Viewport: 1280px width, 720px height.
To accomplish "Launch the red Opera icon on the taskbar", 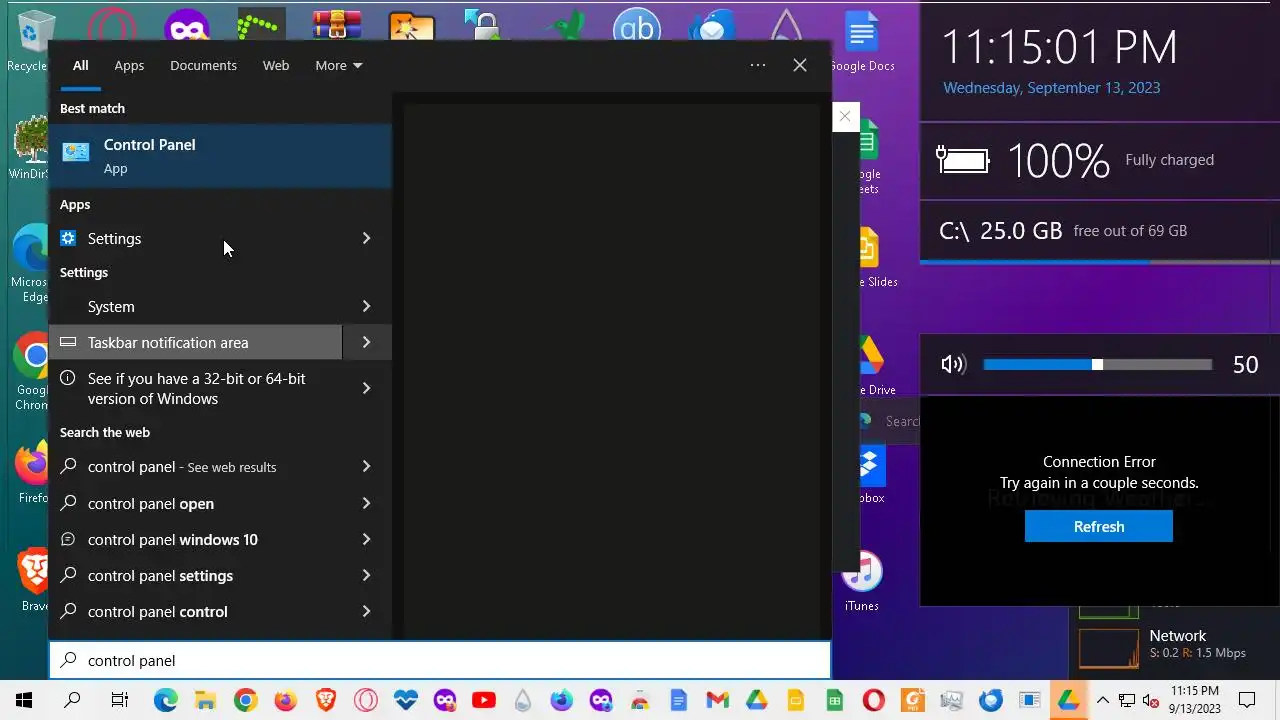I will (x=874, y=700).
